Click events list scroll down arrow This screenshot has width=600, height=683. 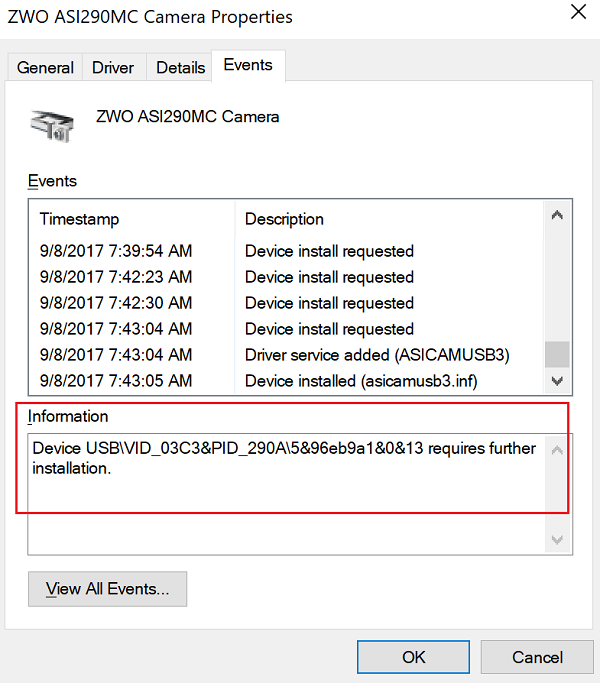(x=557, y=381)
